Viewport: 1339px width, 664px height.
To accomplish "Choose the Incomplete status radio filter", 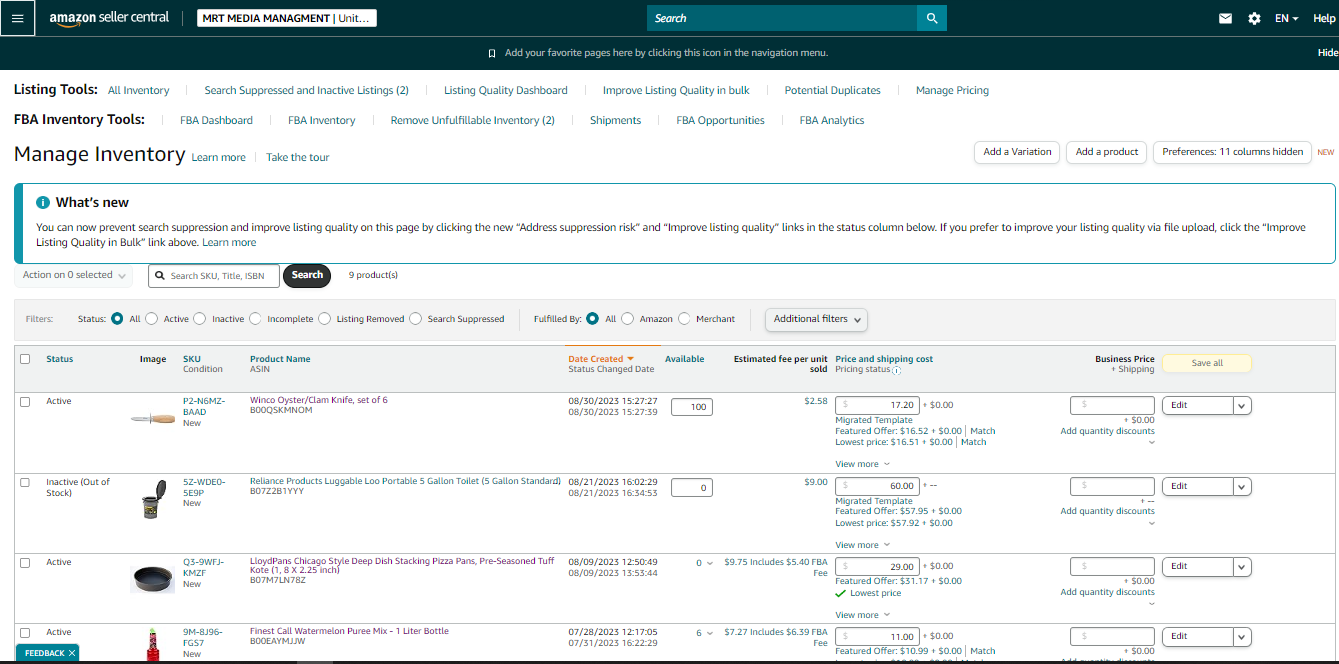I will click(255, 319).
